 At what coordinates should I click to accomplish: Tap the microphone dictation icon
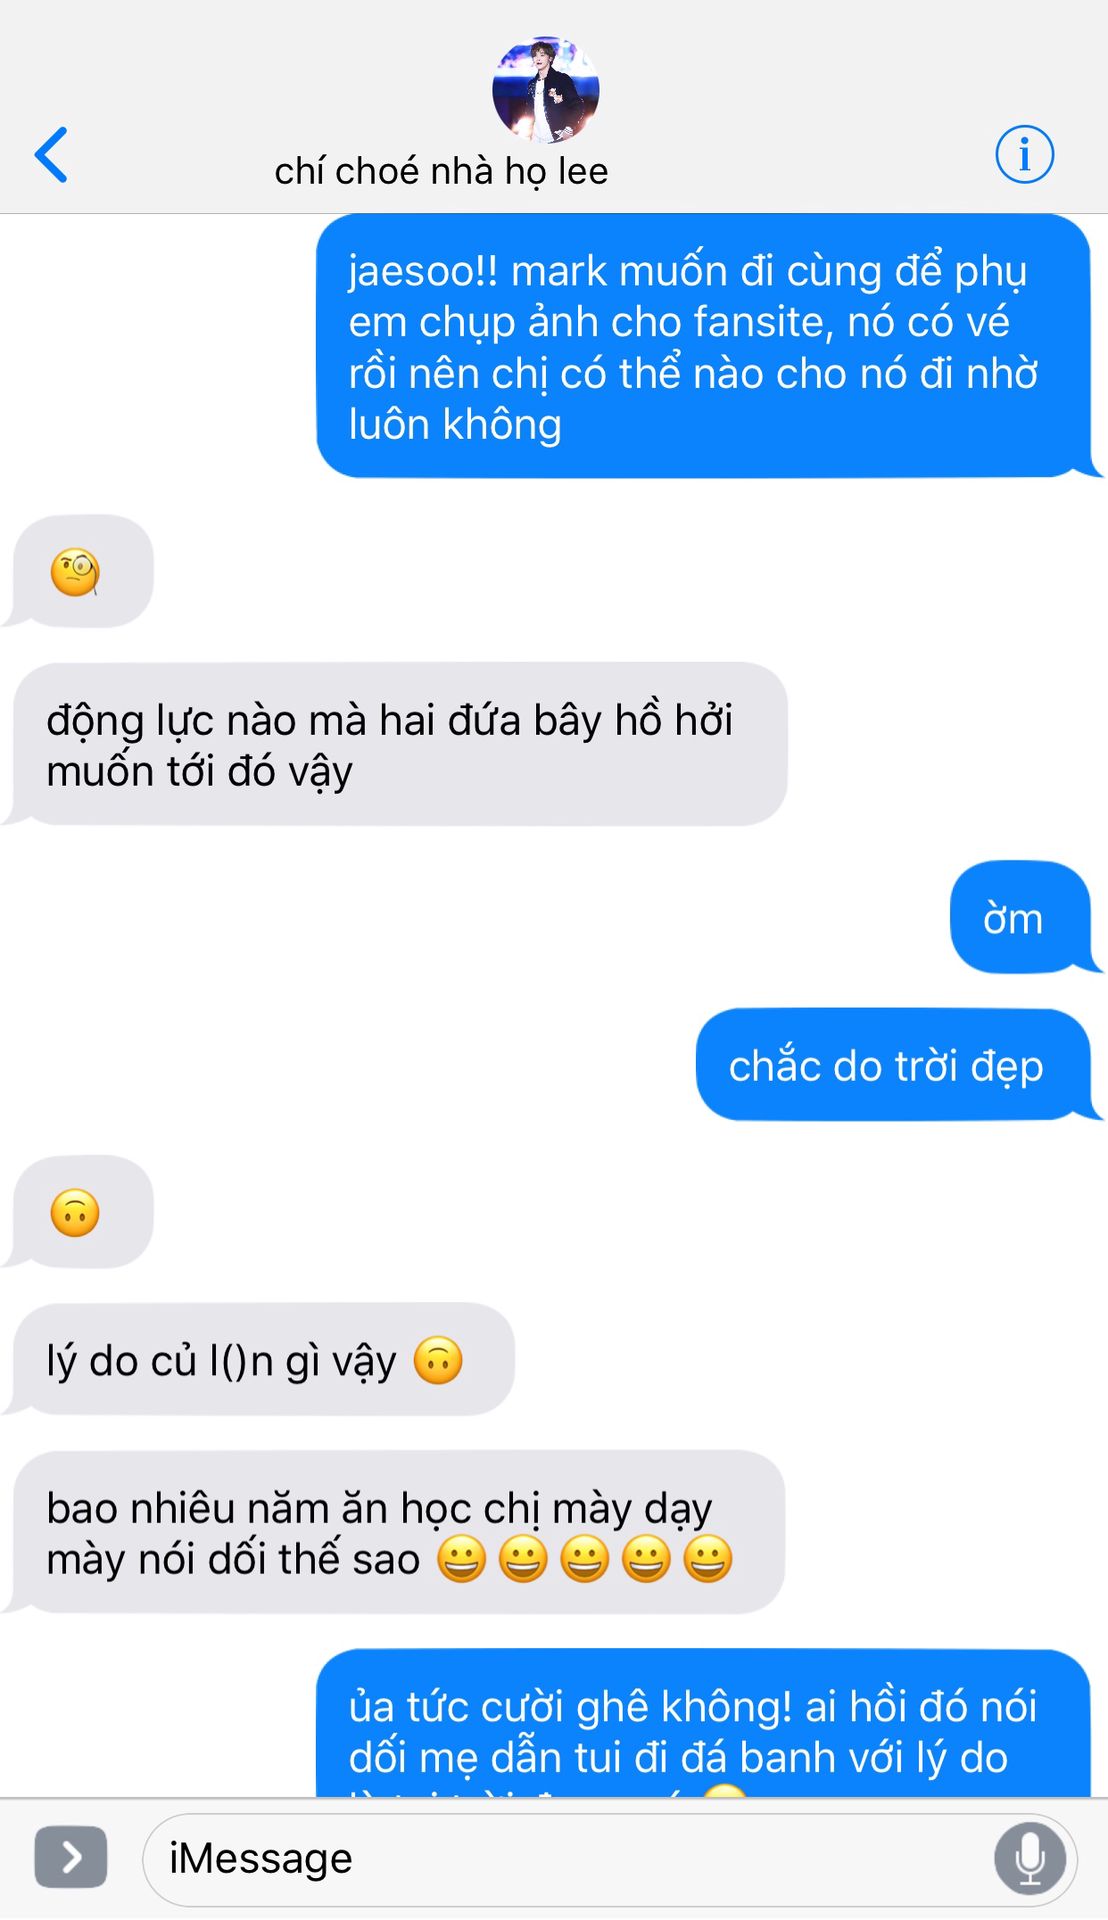pyautogui.click(x=1029, y=1858)
